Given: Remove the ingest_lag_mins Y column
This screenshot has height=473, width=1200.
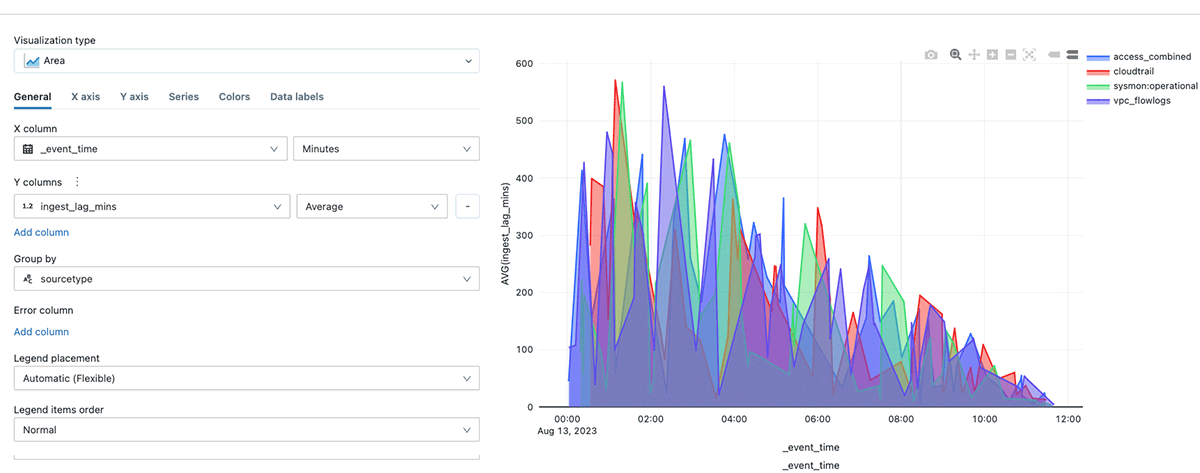Looking at the screenshot, I should pos(466,207).
